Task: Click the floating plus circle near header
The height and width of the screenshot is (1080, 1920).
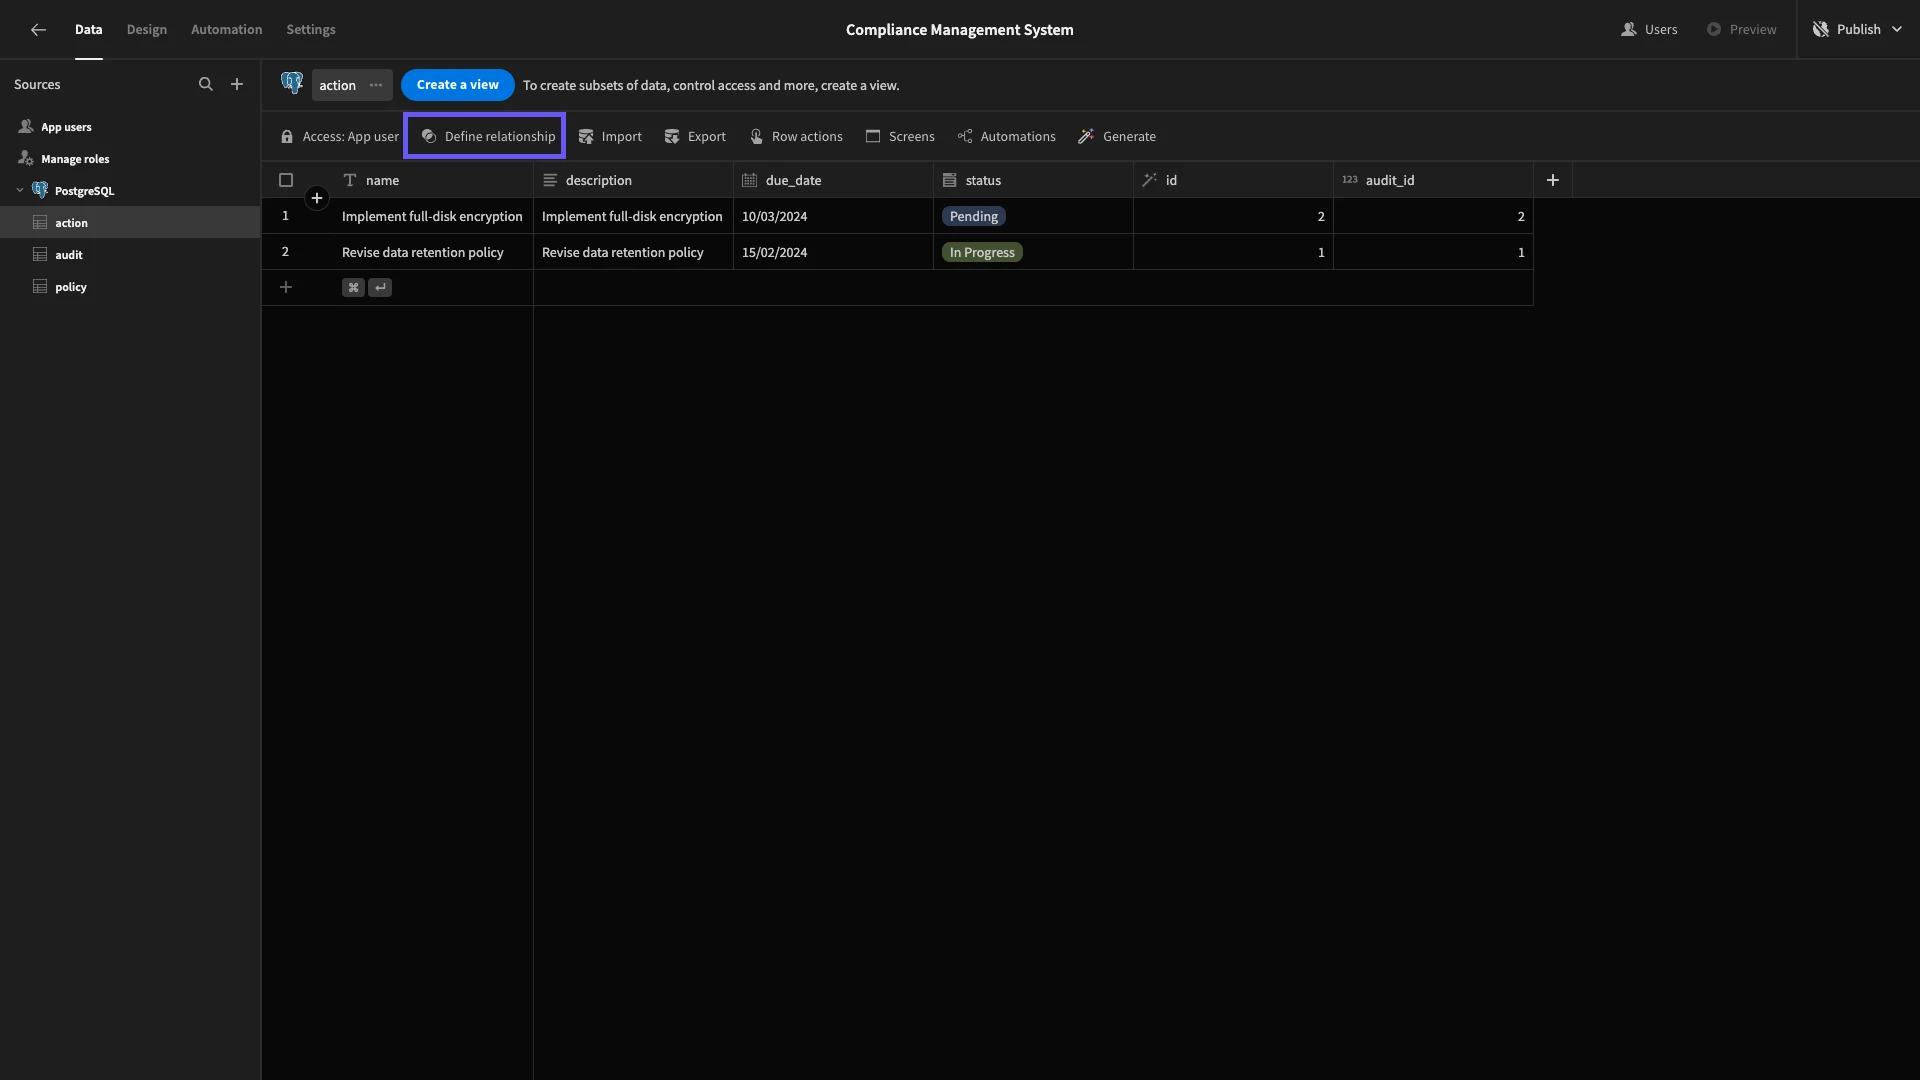Action: (x=317, y=198)
